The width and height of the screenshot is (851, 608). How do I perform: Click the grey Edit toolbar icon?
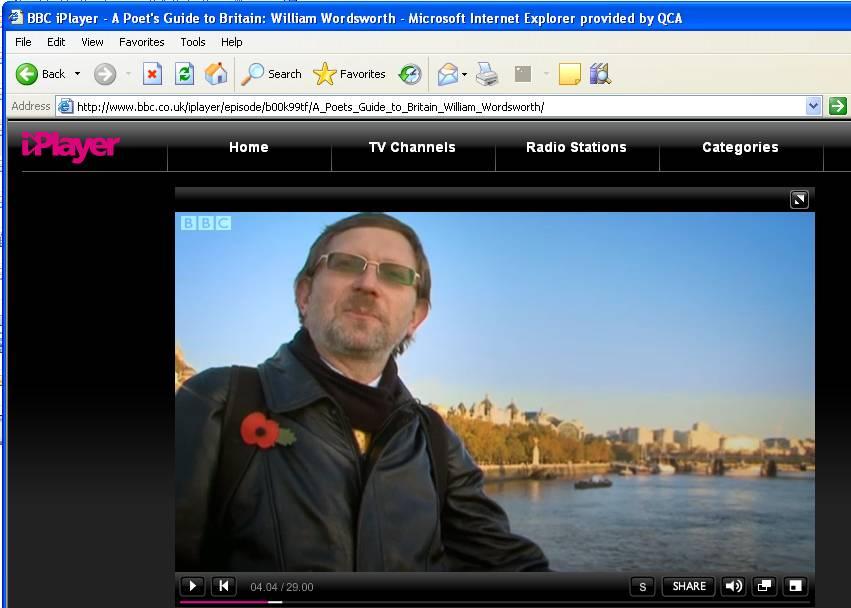click(x=523, y=74)
